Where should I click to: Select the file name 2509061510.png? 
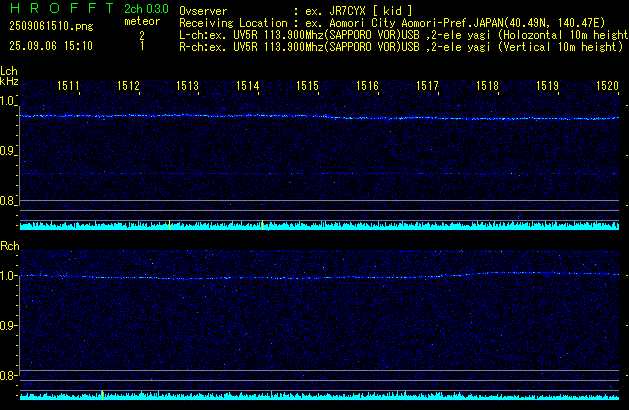click(51, 26)
